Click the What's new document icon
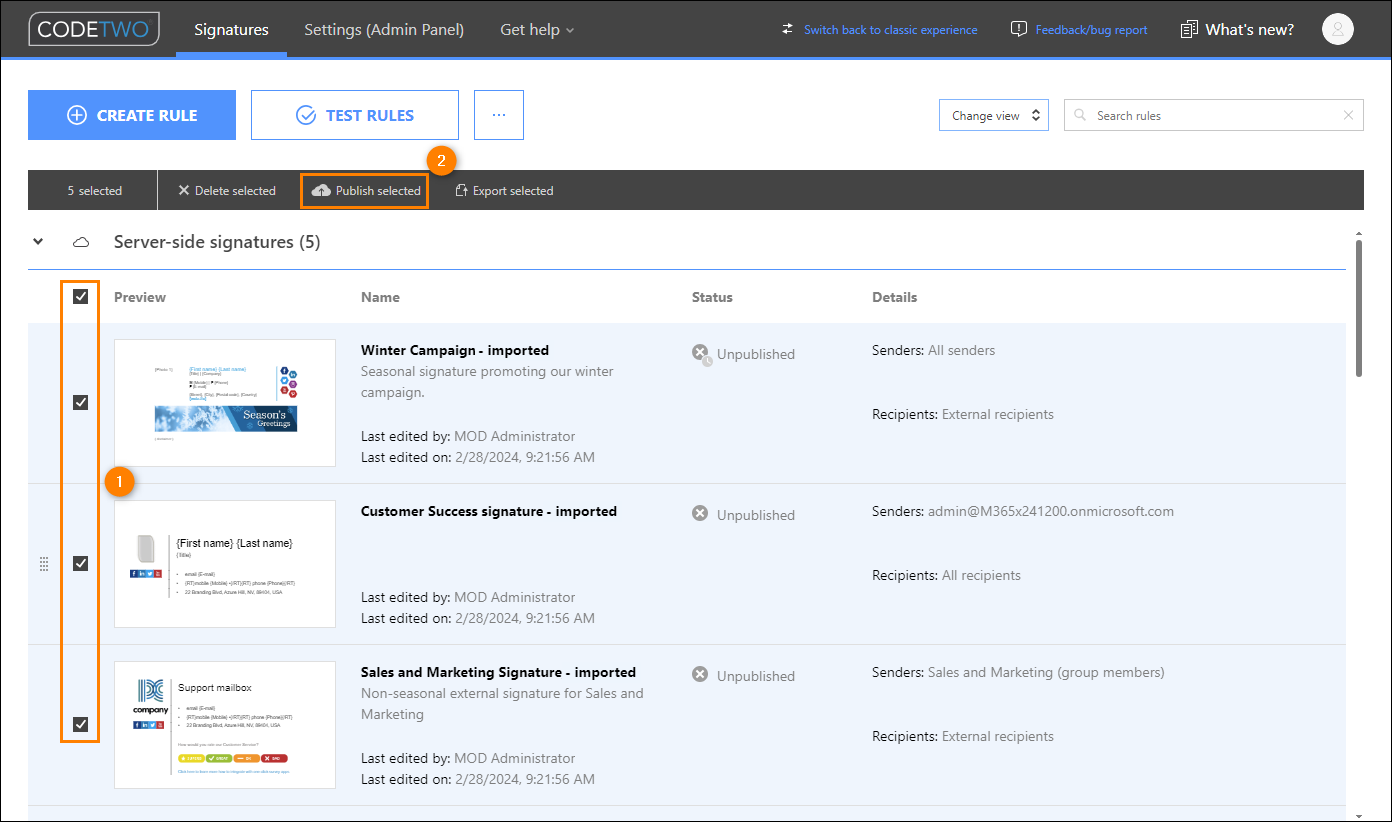 1189,30
